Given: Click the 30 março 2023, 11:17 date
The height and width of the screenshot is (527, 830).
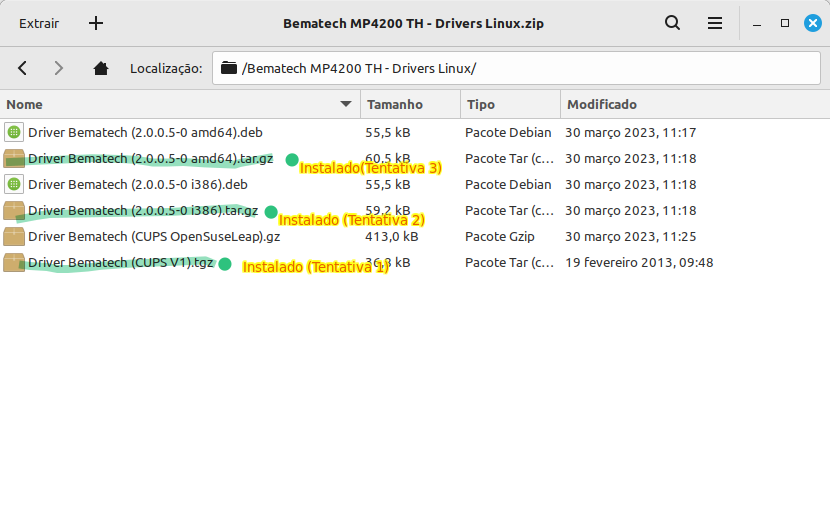Looking at the screenshot, I should coord(630,132).
